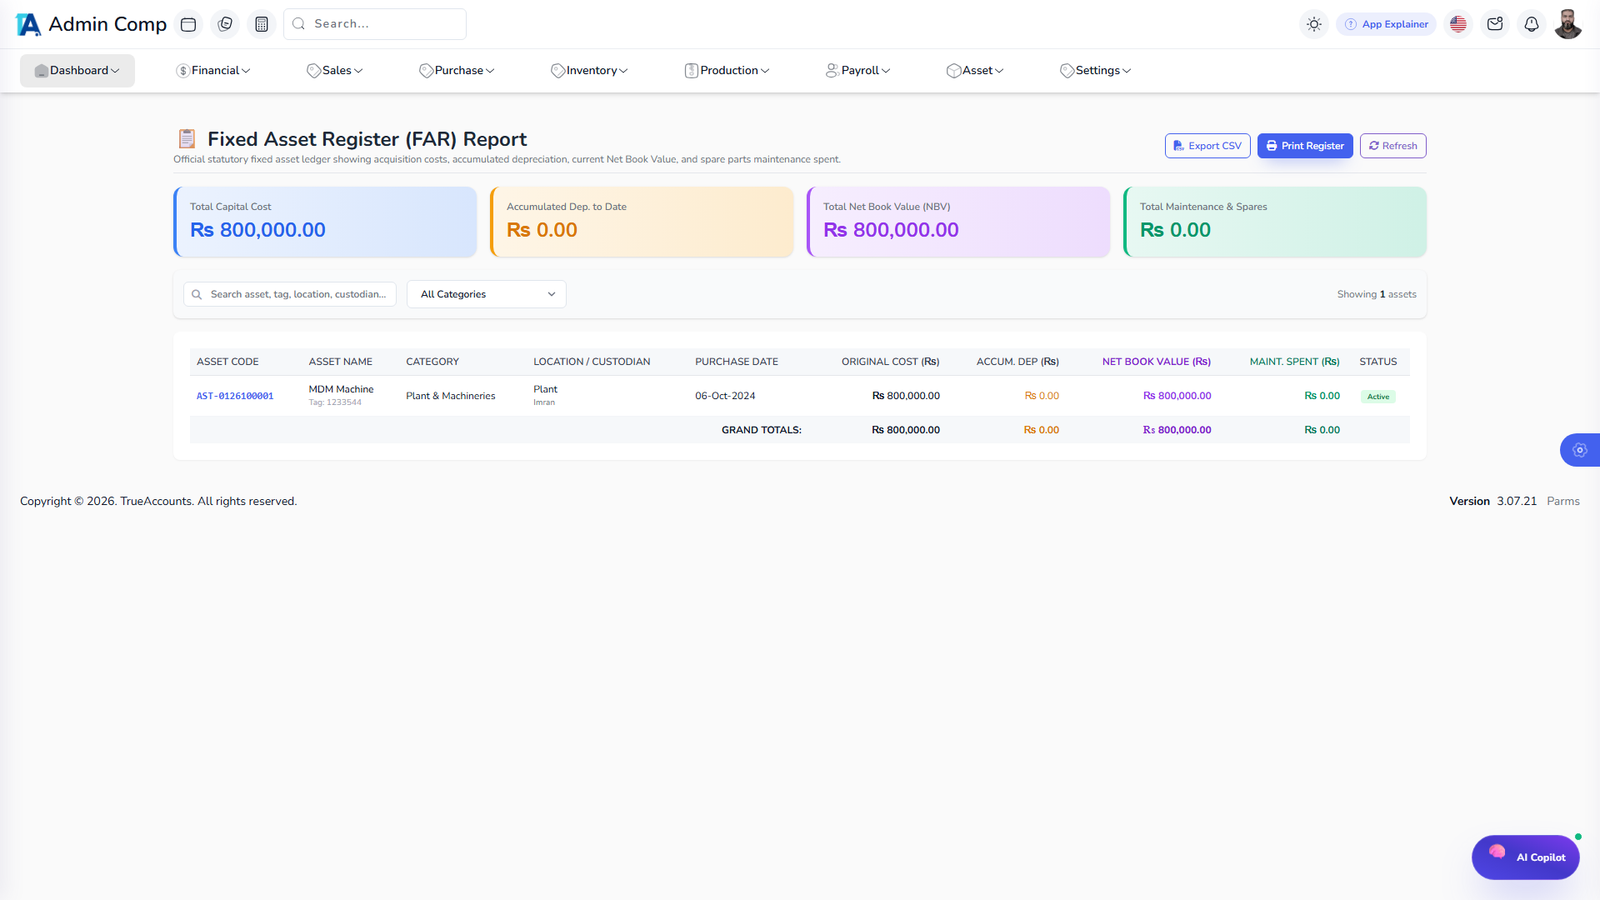1600x900 pixels.
Task: Toggle light/dark theme sun icon
Action: pos(1314,24)
